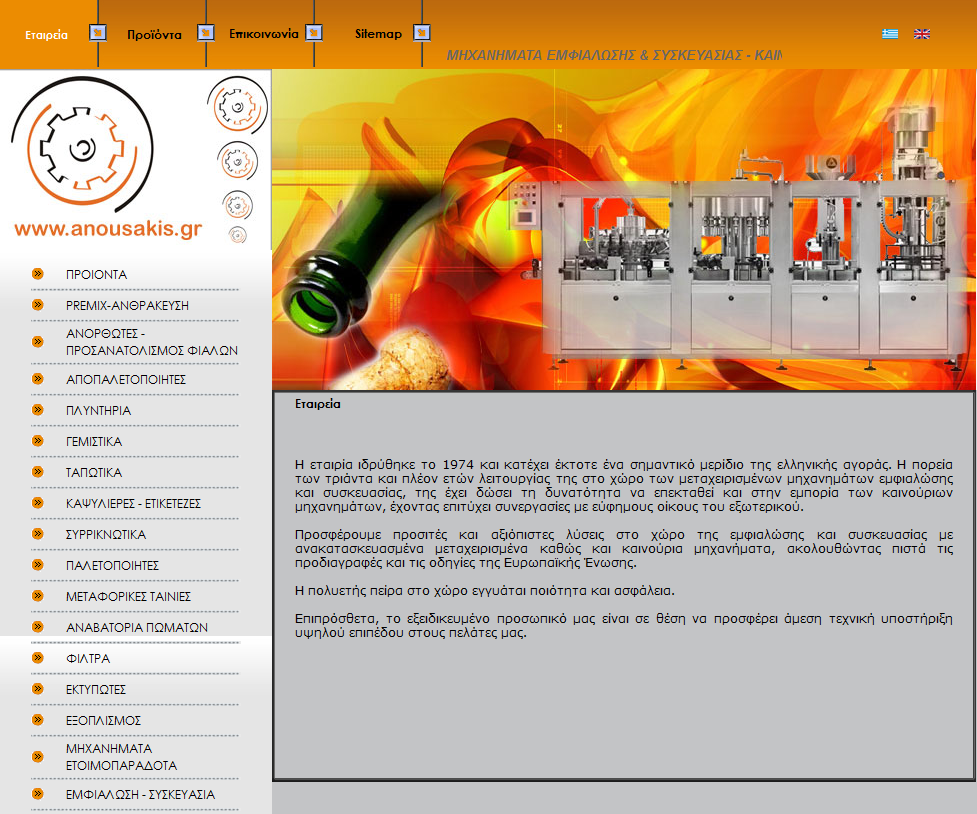Click the bottling machine banner image
The width and height of the screenshot is (977, 814).
click(x=624, y=229)
